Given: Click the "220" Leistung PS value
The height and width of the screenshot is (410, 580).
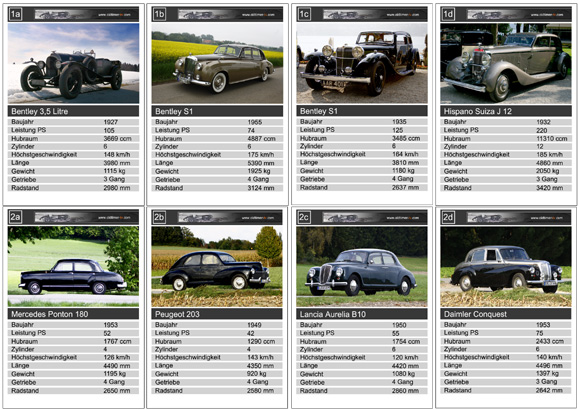Looking at the screenshot, I should [x=542, y=130].
